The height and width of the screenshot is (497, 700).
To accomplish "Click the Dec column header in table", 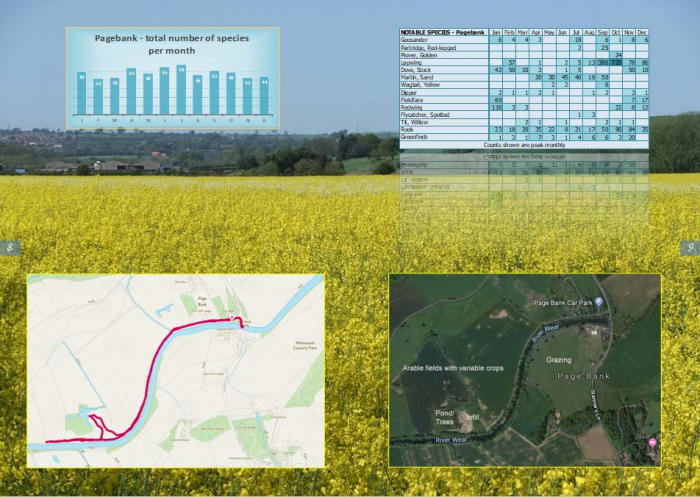I will 642,33.
